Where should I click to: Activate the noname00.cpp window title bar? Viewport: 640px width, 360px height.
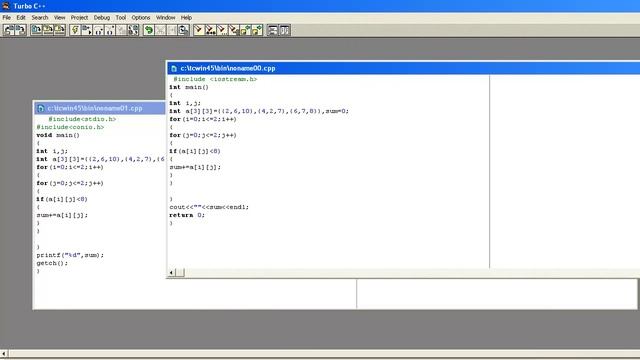coord(403,68)
